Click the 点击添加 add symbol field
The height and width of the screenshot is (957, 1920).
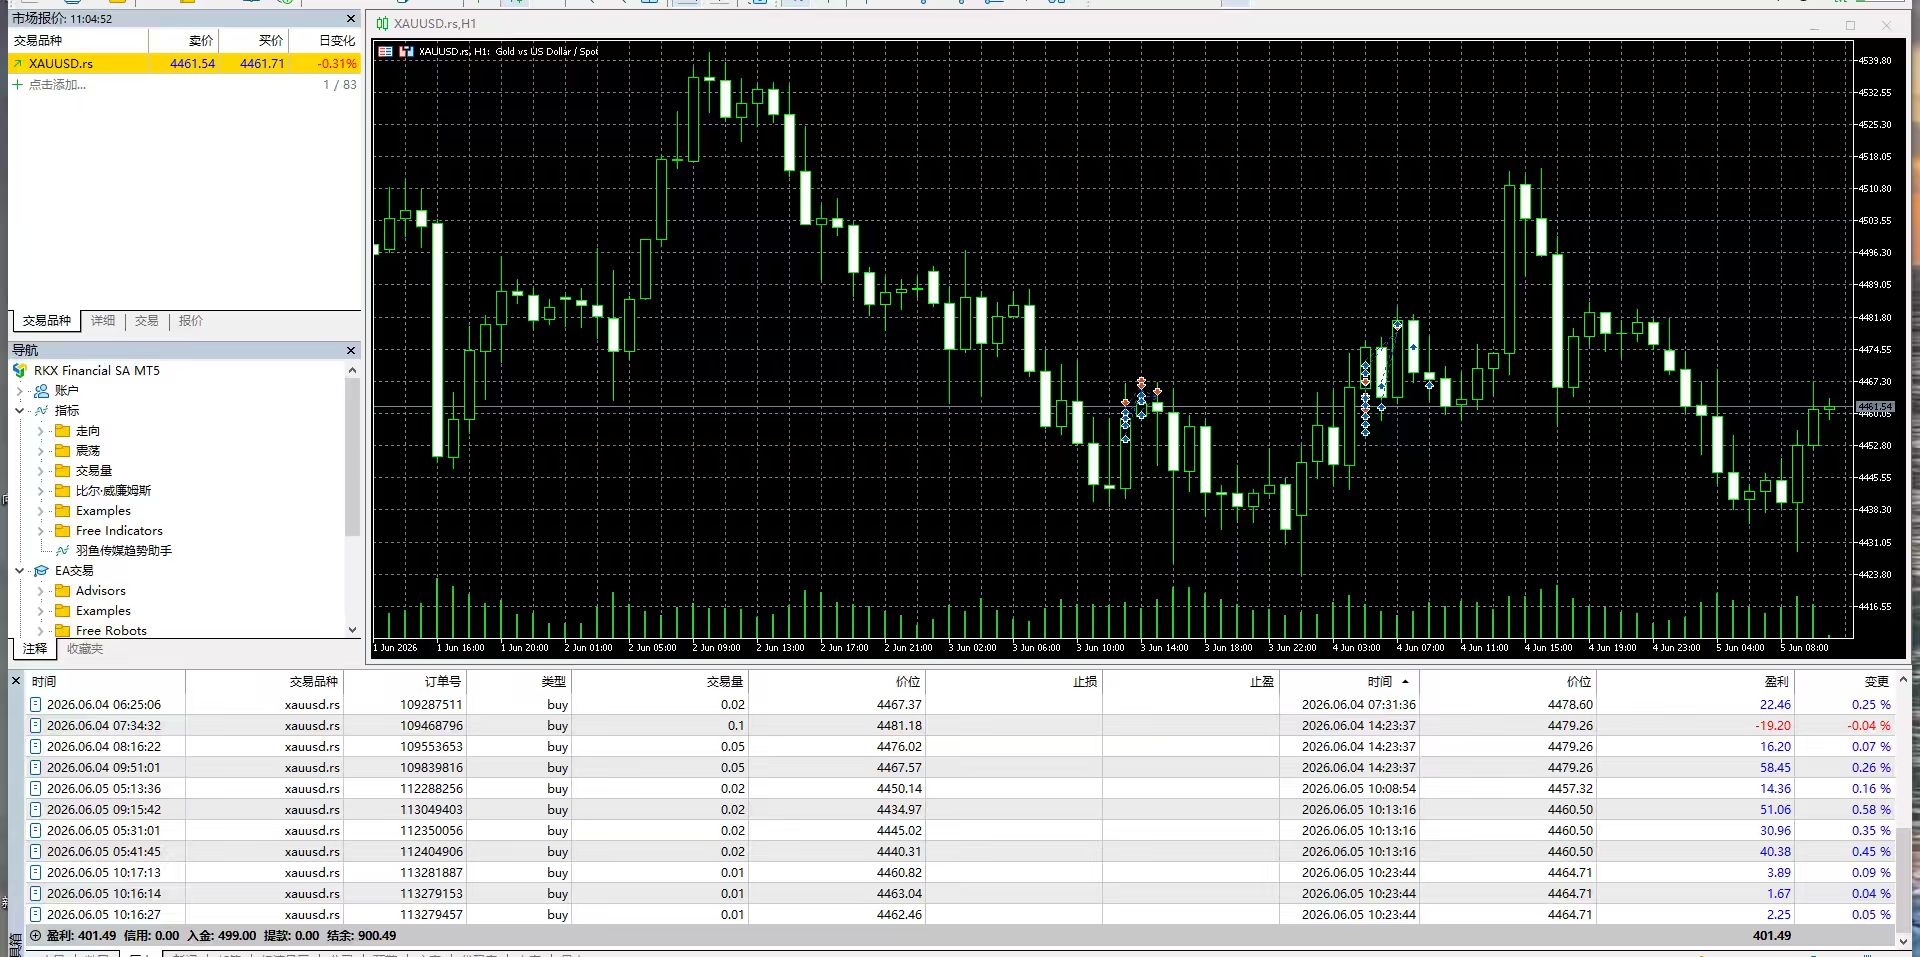[x=57, y=85]
